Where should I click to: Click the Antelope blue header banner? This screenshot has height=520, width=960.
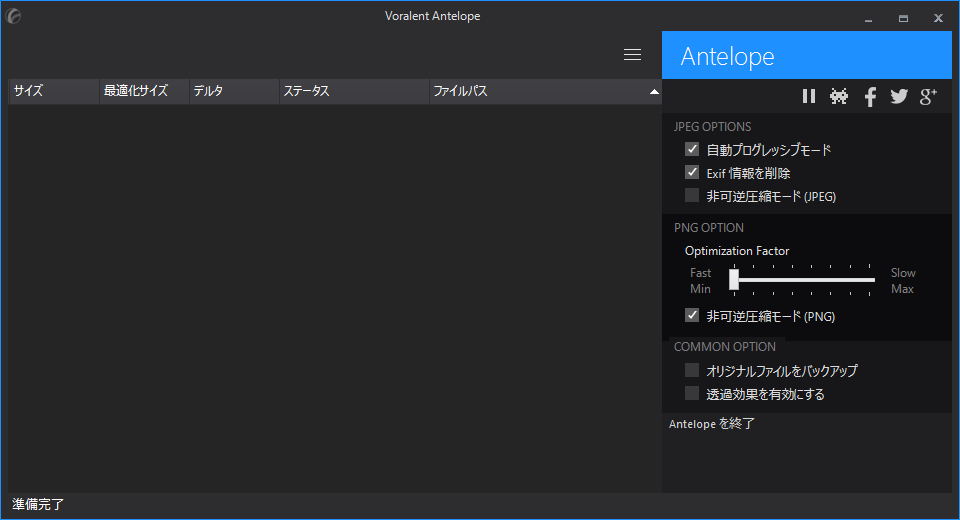[x=807, y=55]
